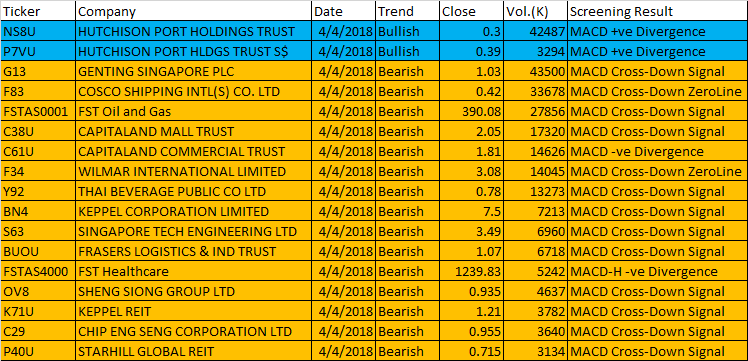Click the MACD -ve Divergence result cell
Image resolution: width=748 pixels, height=361 pixels.
click(x=658, y=152)
